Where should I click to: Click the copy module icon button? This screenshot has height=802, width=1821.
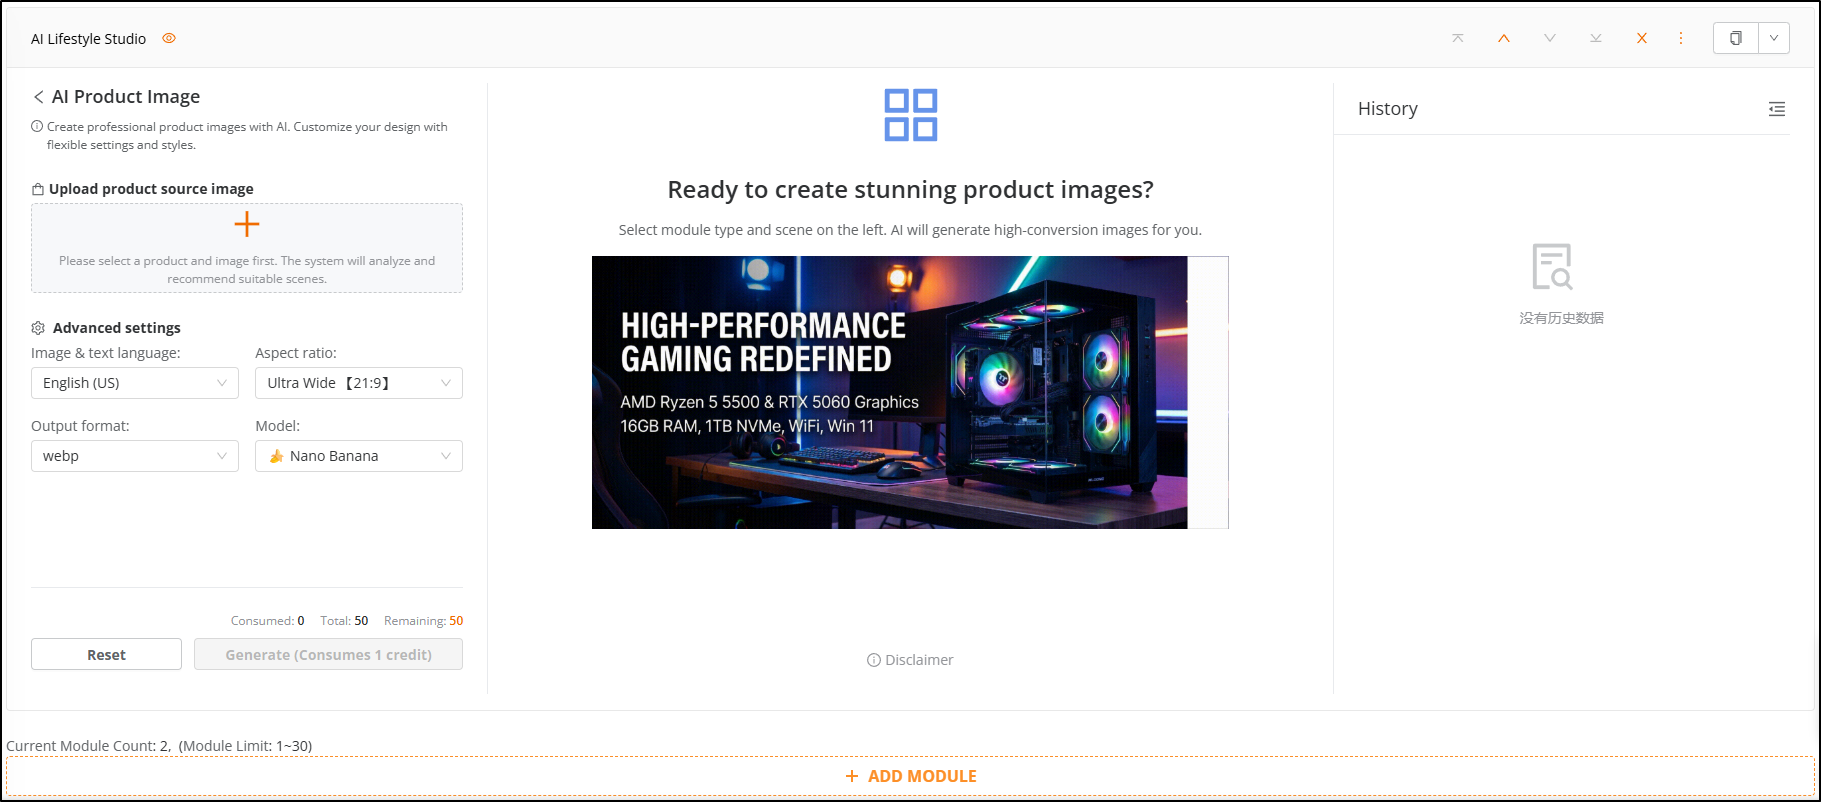1736,38
